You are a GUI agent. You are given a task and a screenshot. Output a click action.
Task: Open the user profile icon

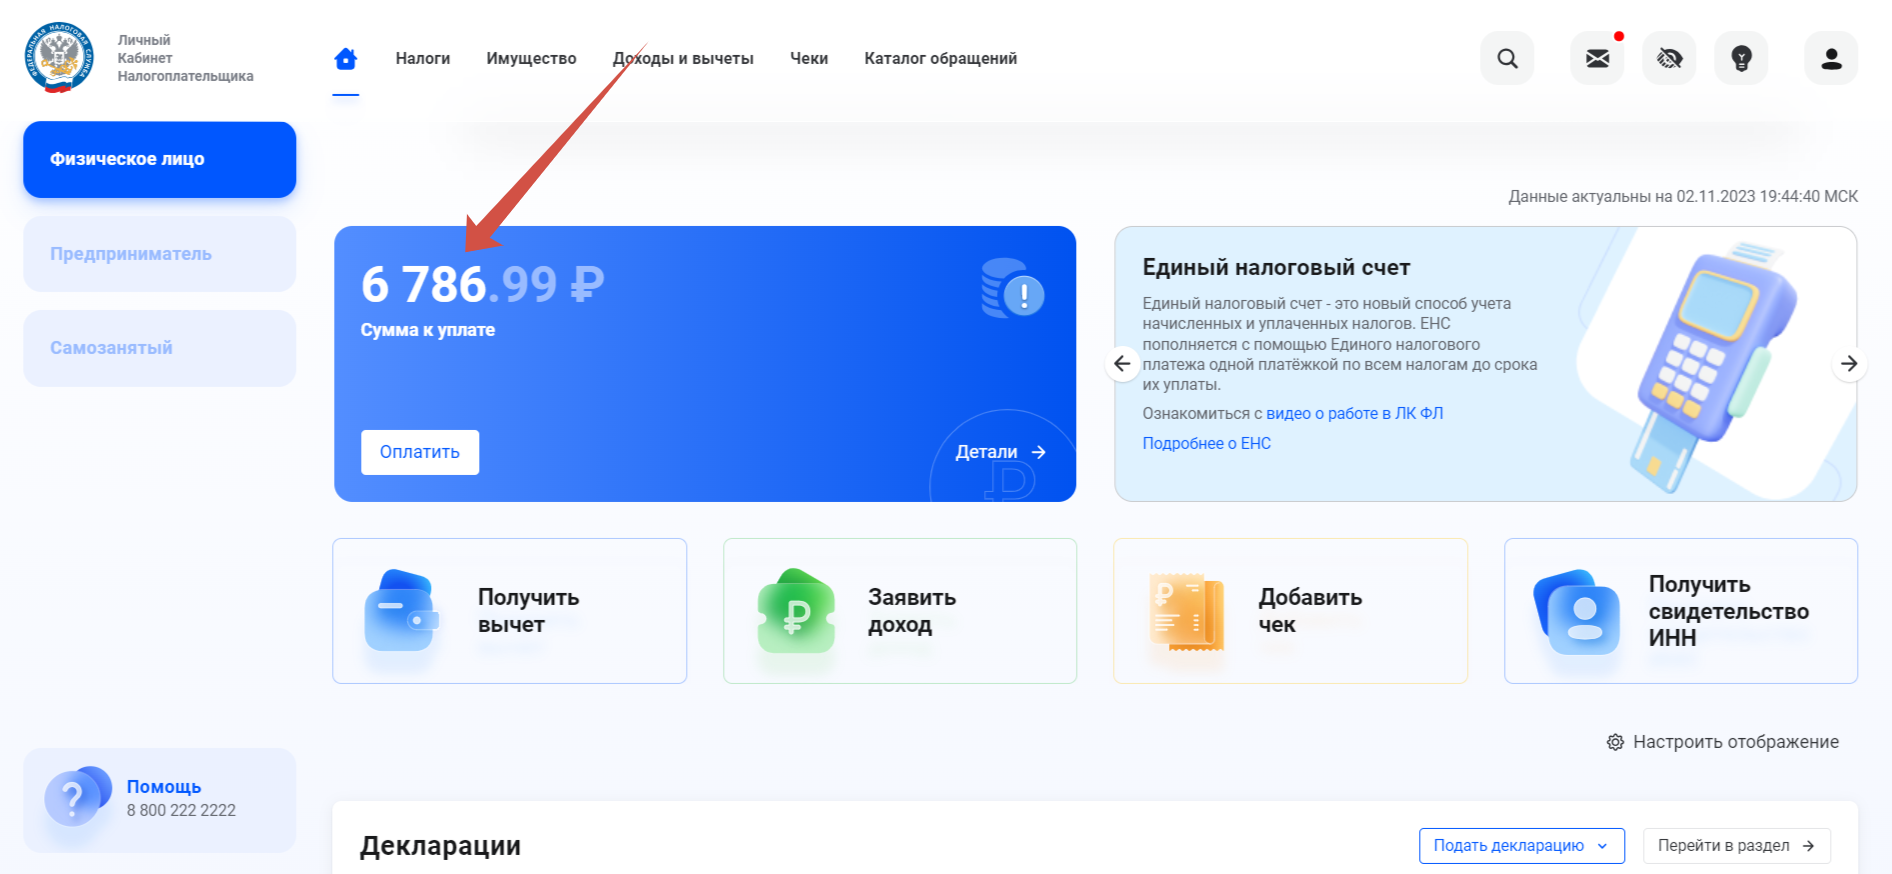[1831, 58]
